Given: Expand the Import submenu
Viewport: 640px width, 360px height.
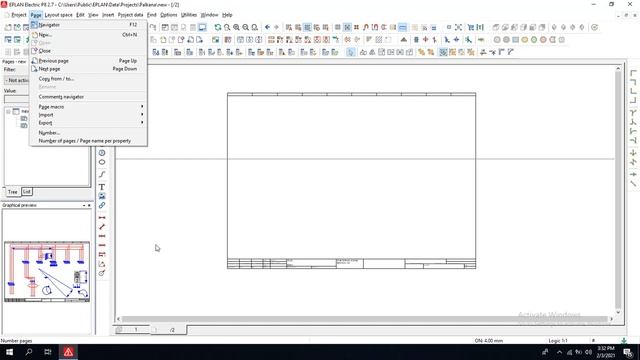Looking at the screenshot, I should click(x=88, y=115).
